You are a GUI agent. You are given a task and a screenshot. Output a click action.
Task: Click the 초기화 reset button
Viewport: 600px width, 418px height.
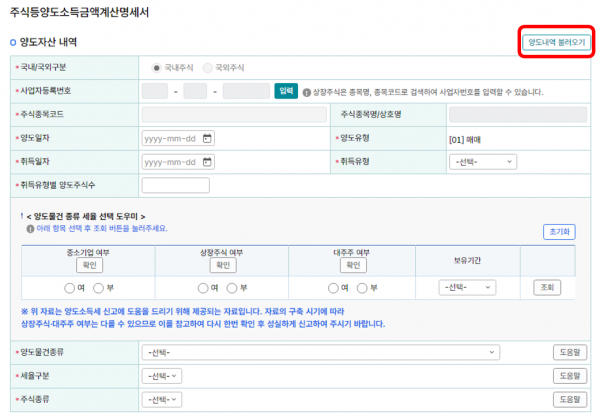point(560,231)
